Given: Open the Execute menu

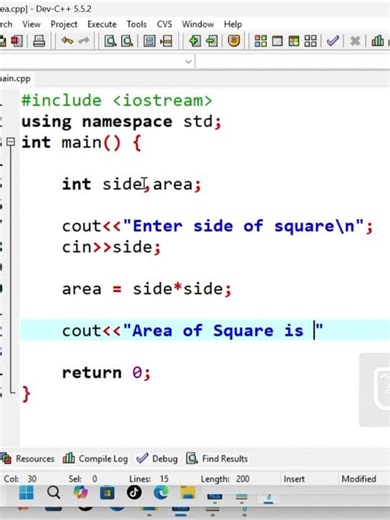Looking at the screenshot, I should click(x=102, y=24).
